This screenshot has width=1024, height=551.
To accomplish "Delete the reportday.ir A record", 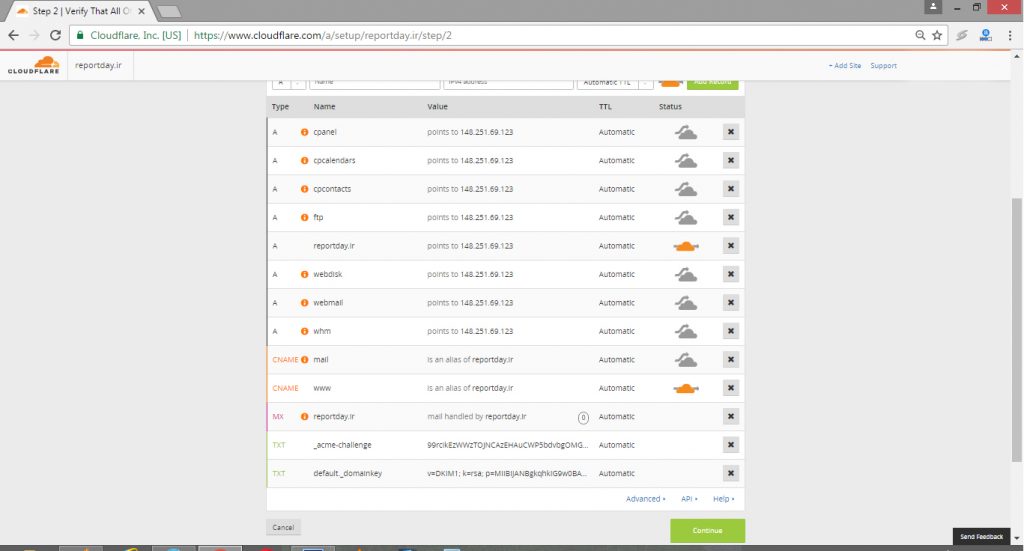I will coord(731,246).
